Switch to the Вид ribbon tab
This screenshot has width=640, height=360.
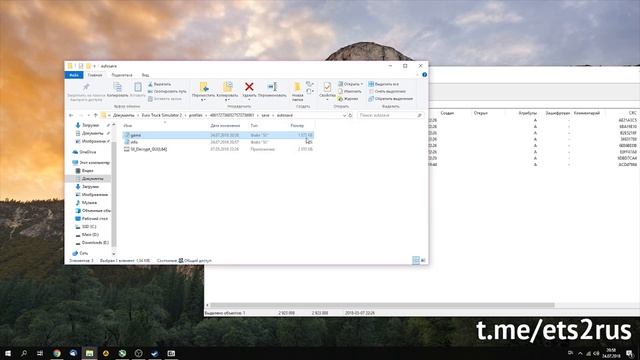(145, 75)
